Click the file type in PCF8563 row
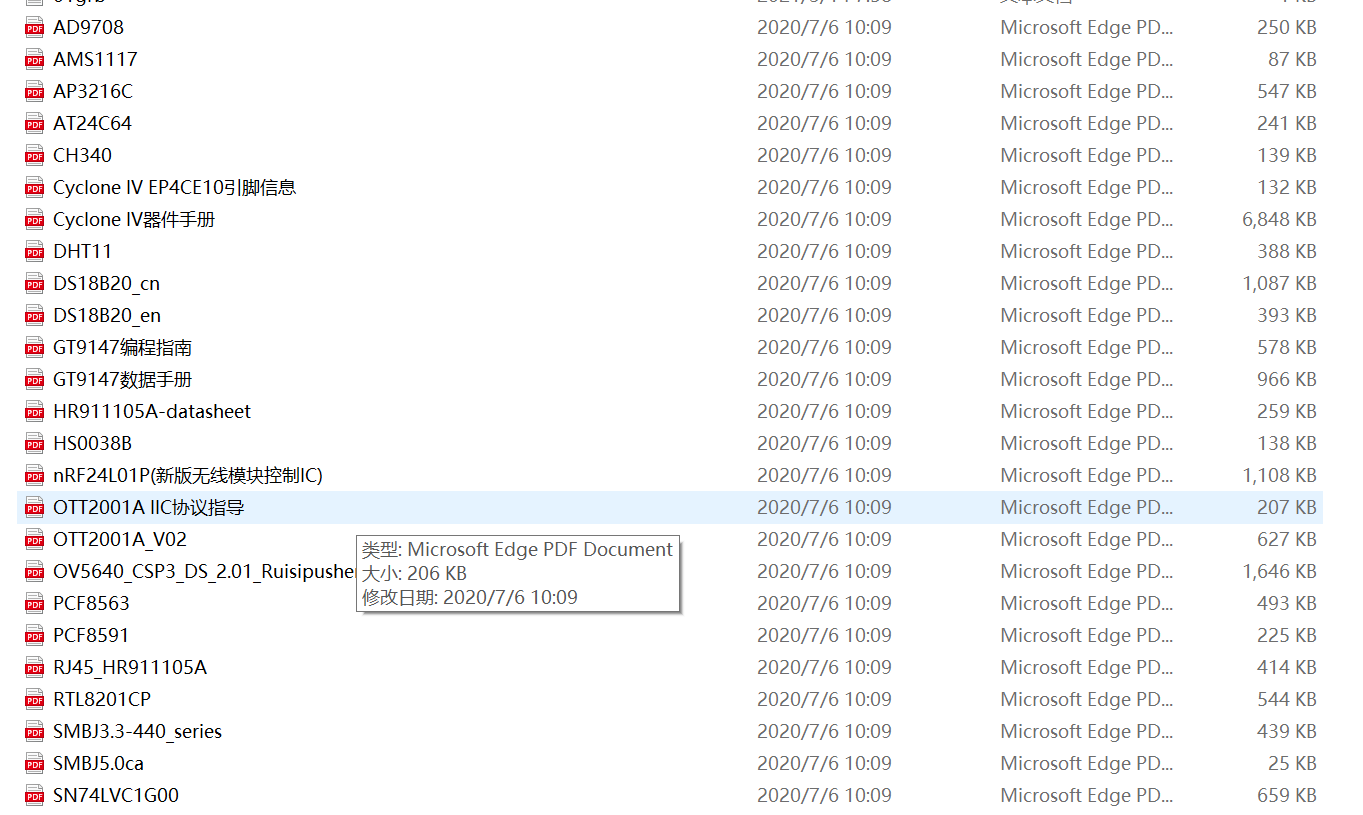Screen dimensions: 1363x815 pyautogui.click(x=1087, y=603)
